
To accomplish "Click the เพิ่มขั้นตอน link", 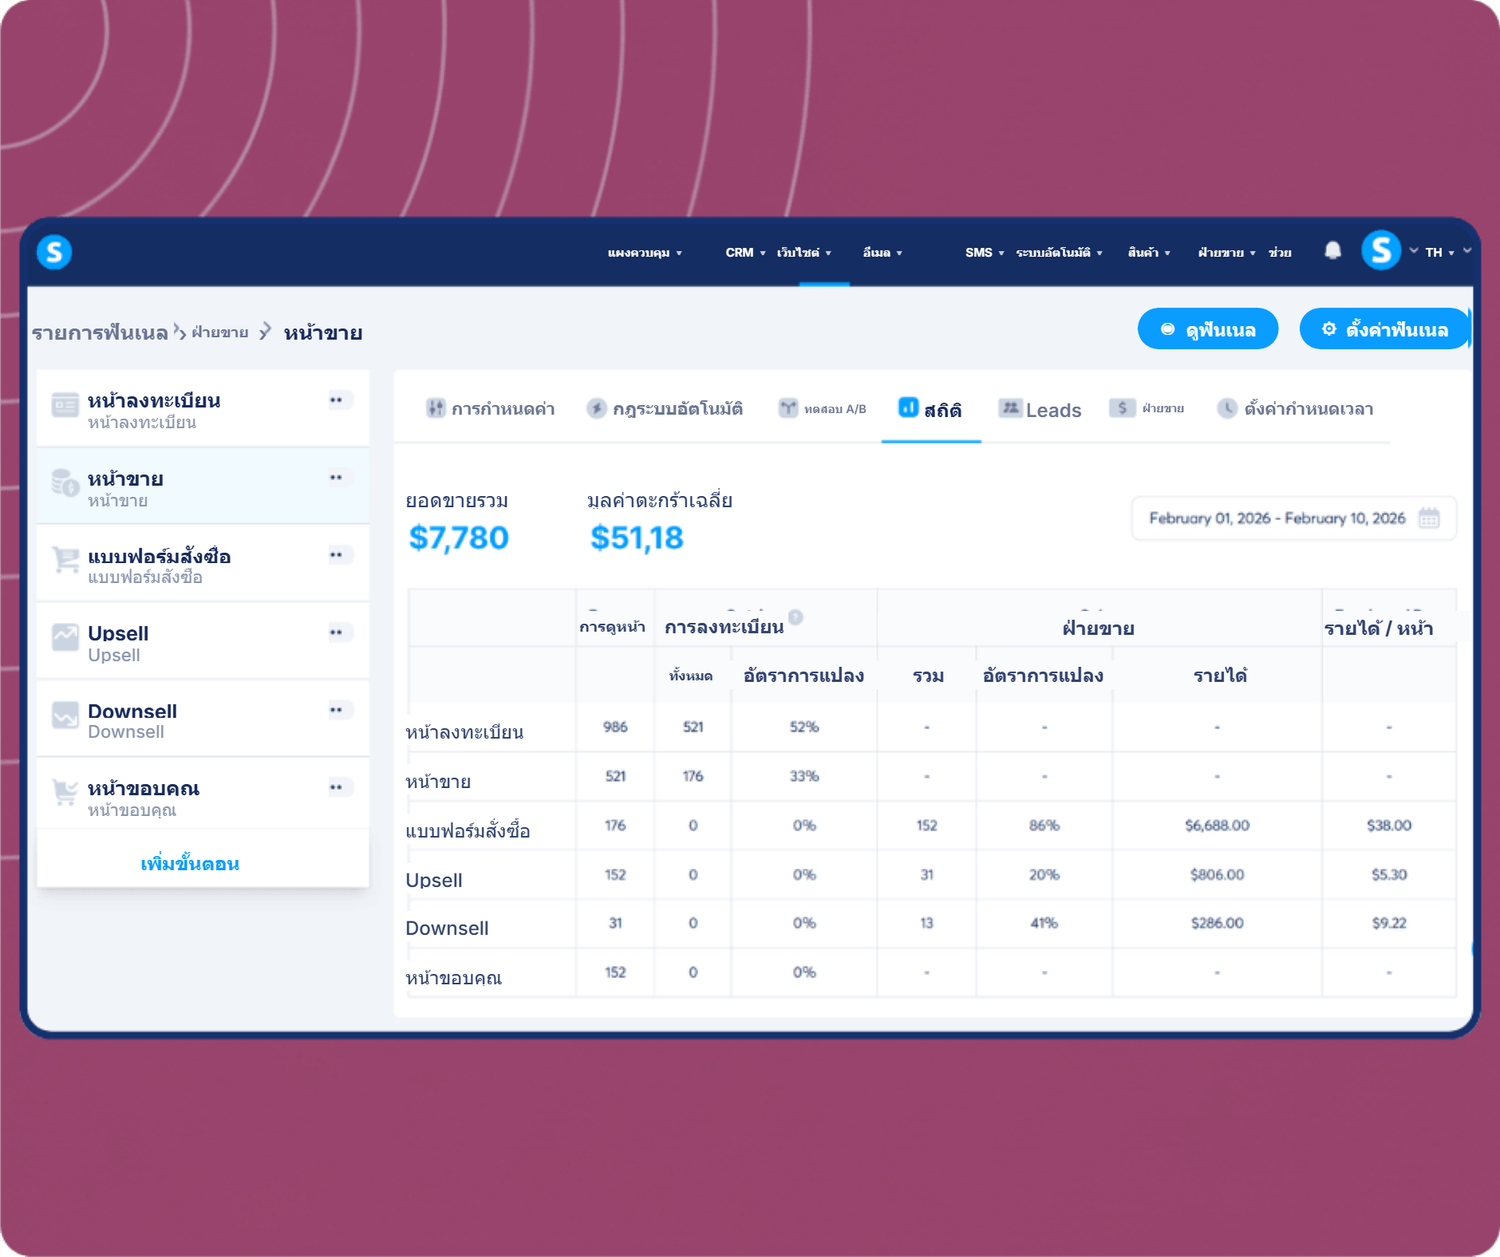I will [190, 864].
